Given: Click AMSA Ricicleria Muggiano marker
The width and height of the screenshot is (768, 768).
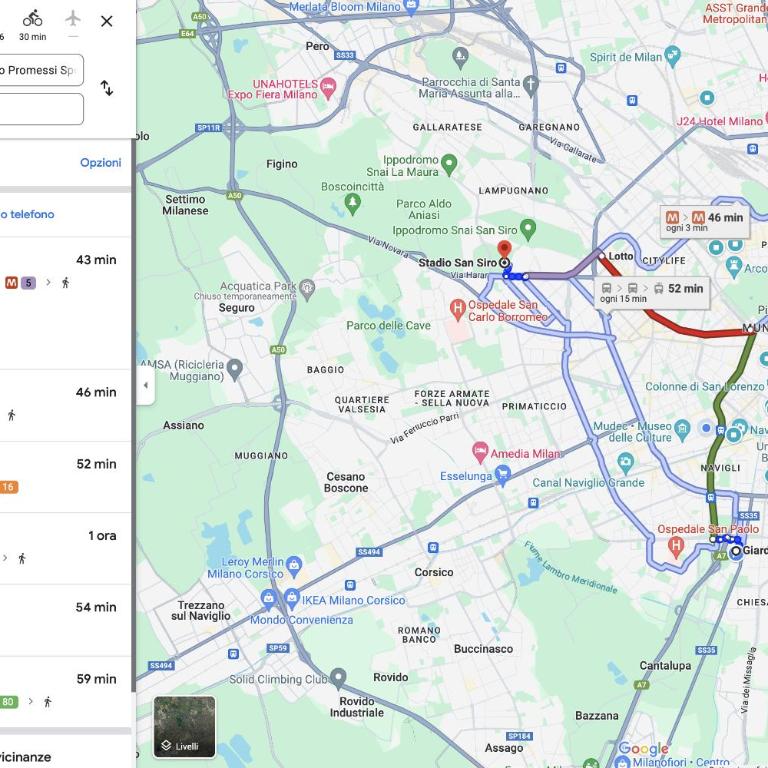Looking at the screenshot, I should pyautogui.click(x=235, y=369).
